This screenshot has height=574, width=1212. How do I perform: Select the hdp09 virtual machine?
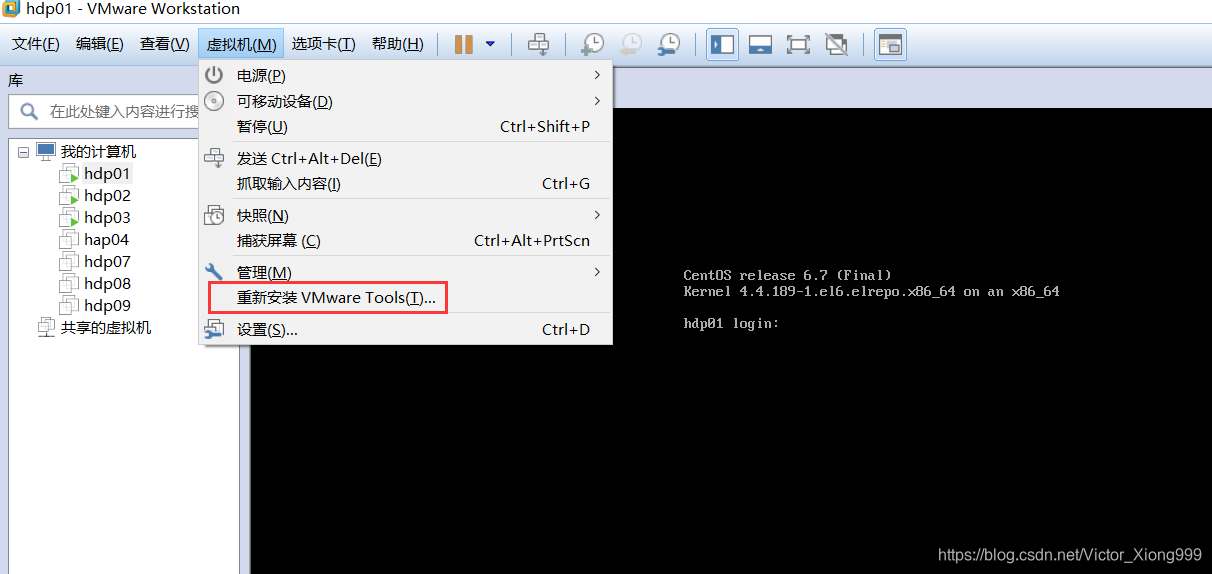tap(107, 306)
